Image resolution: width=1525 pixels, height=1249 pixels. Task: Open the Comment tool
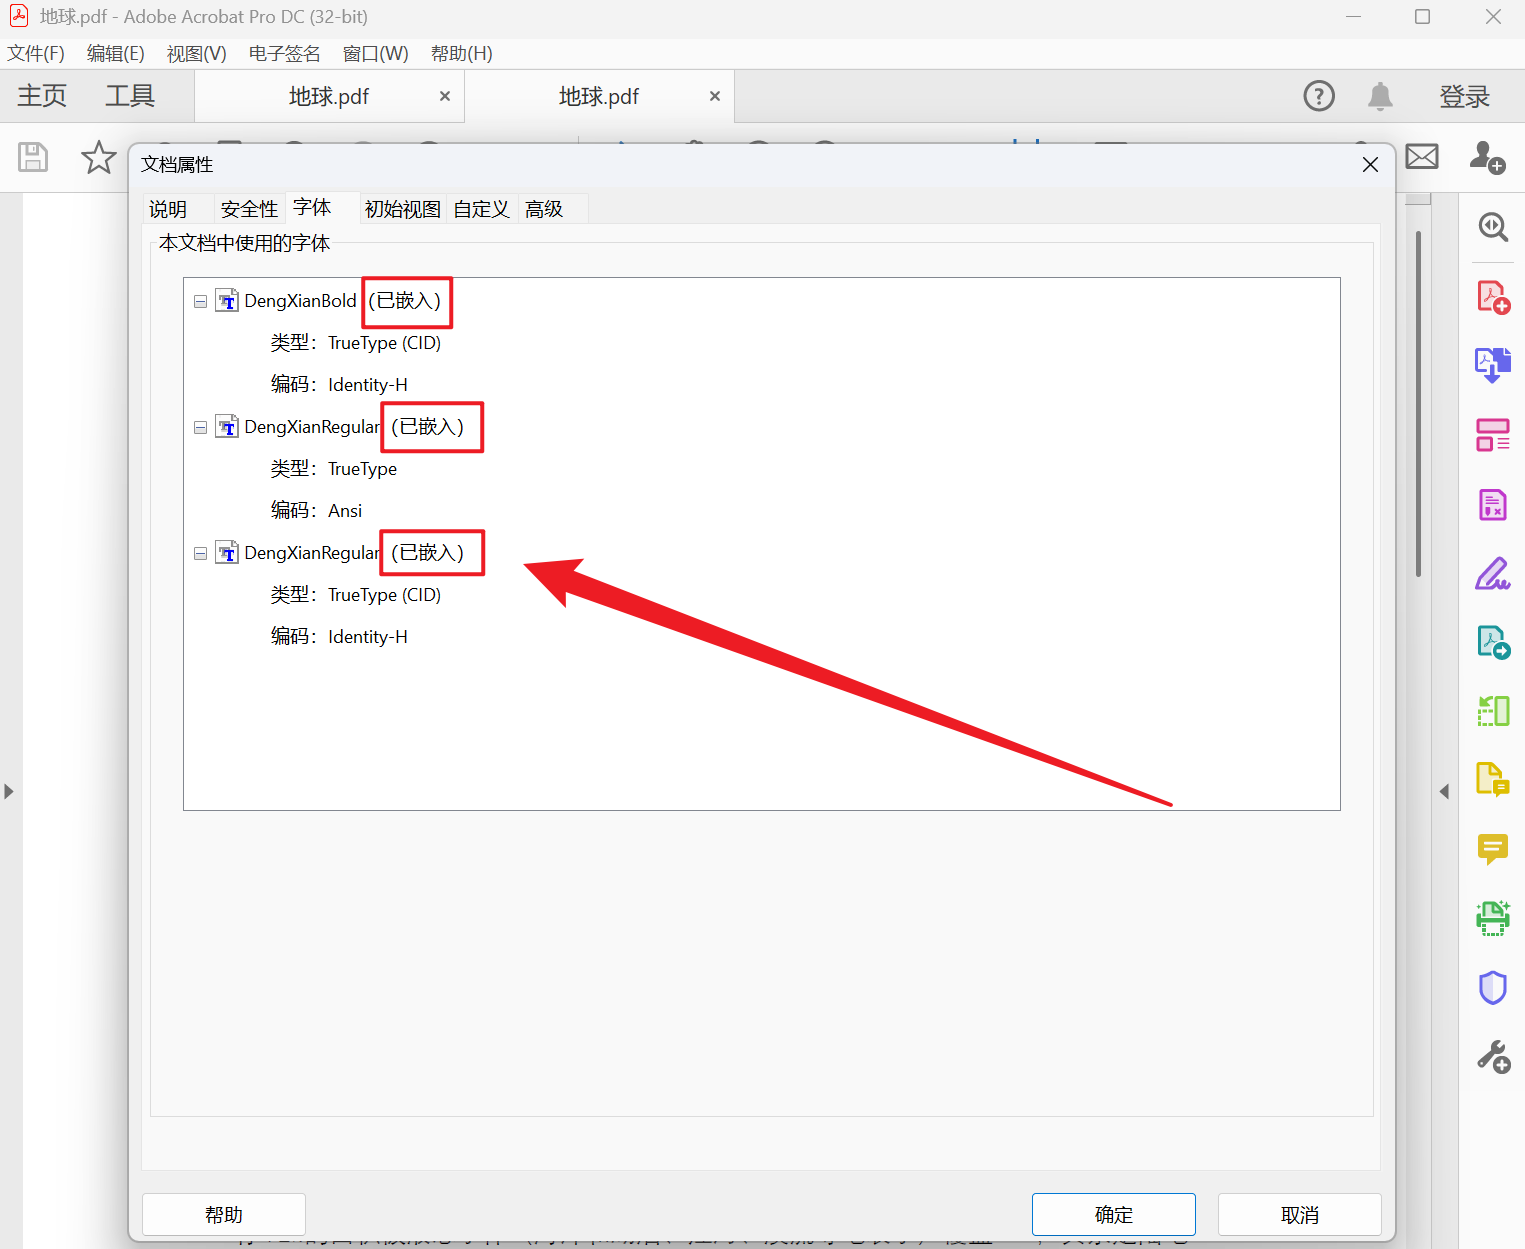tap(1492, 849)
